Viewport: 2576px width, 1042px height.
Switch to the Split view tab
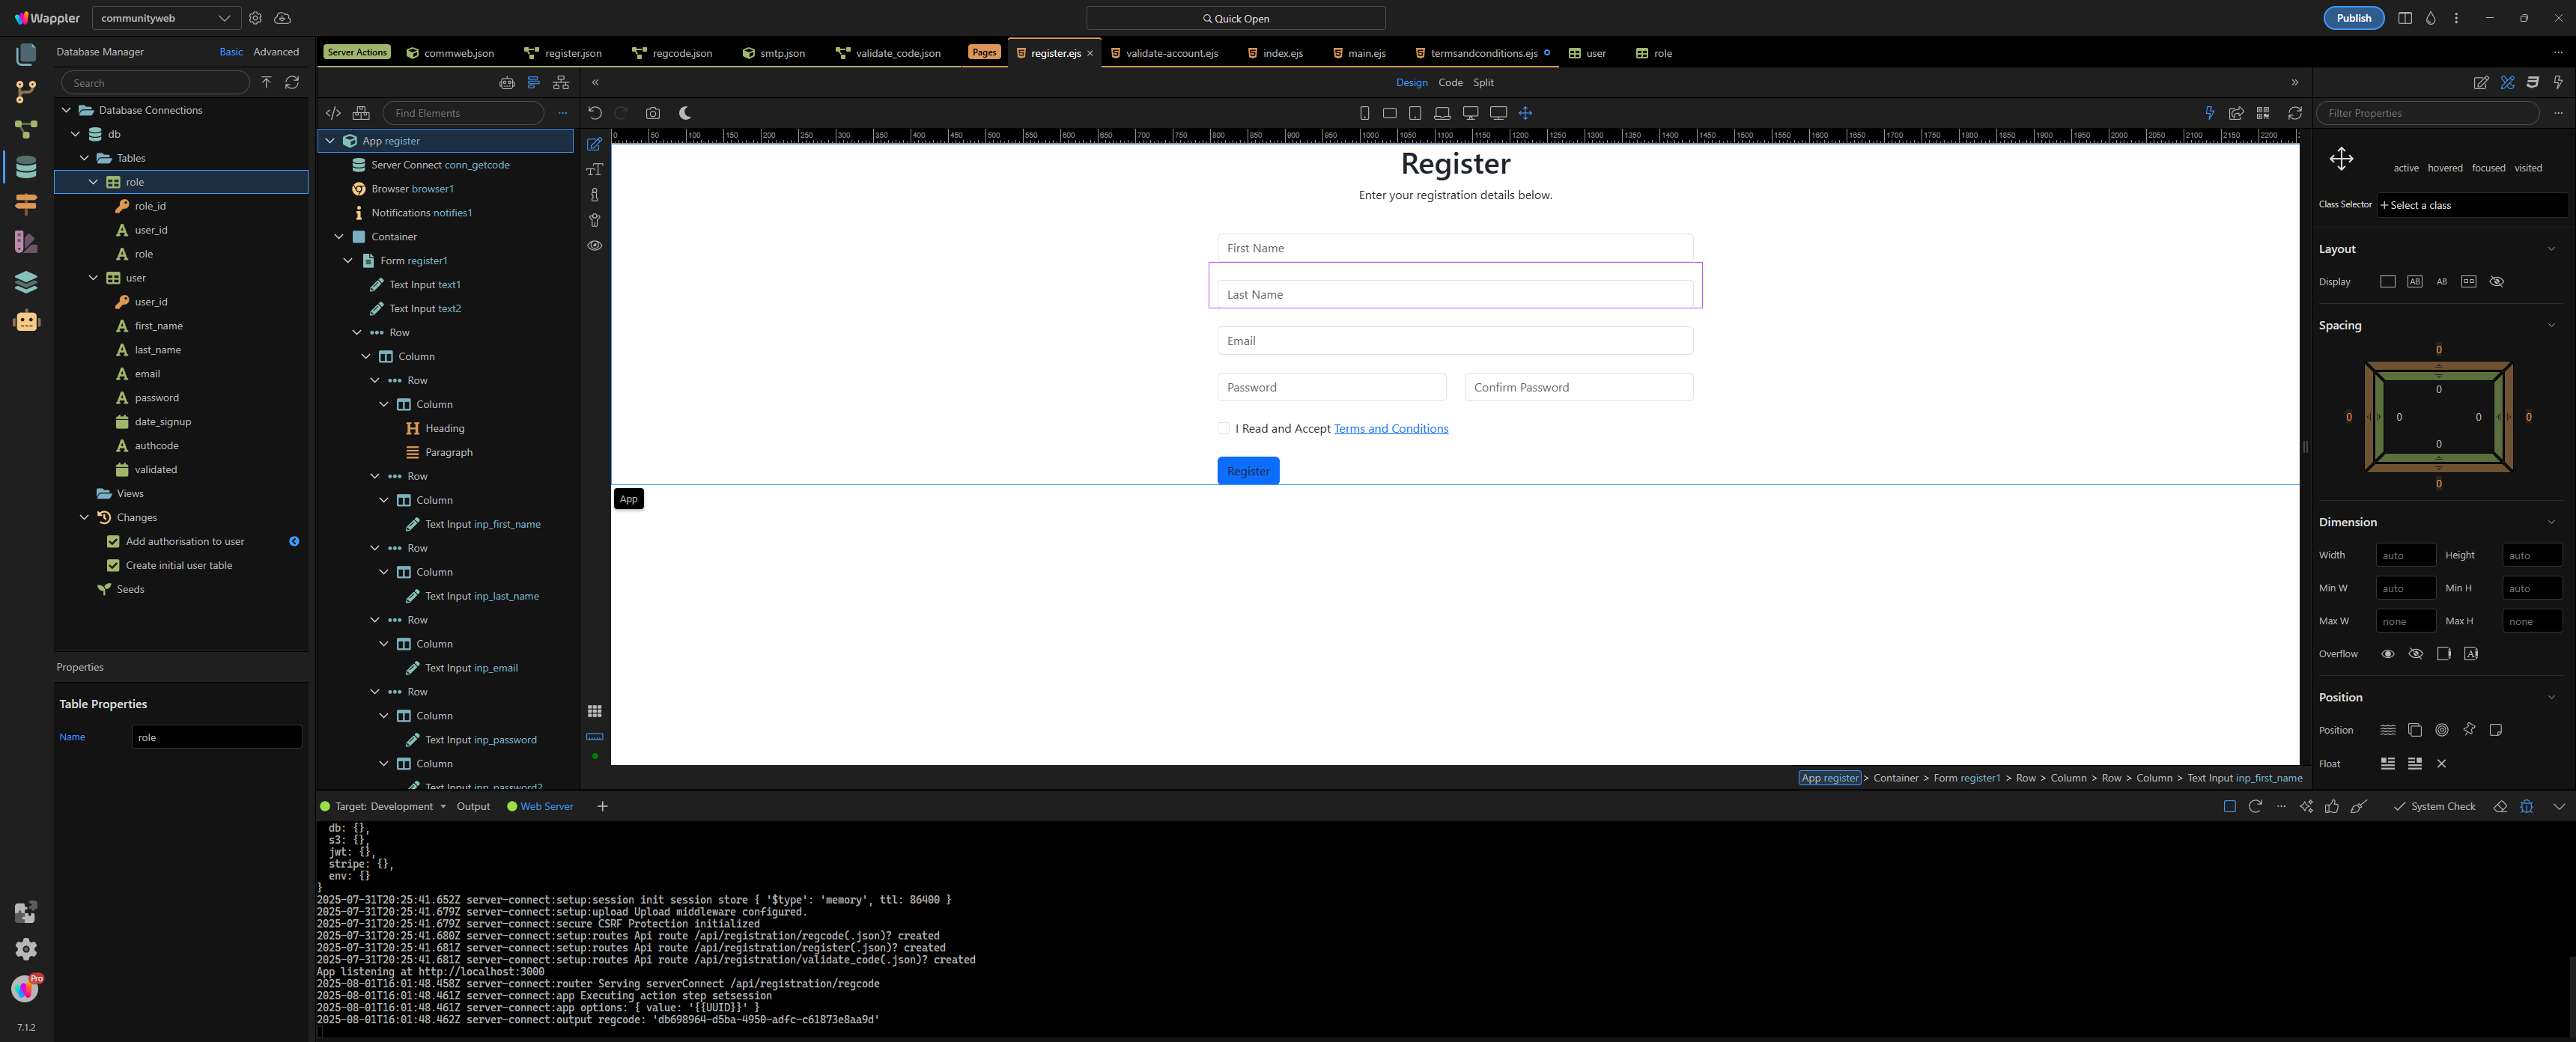click(x=1484, y=83)
